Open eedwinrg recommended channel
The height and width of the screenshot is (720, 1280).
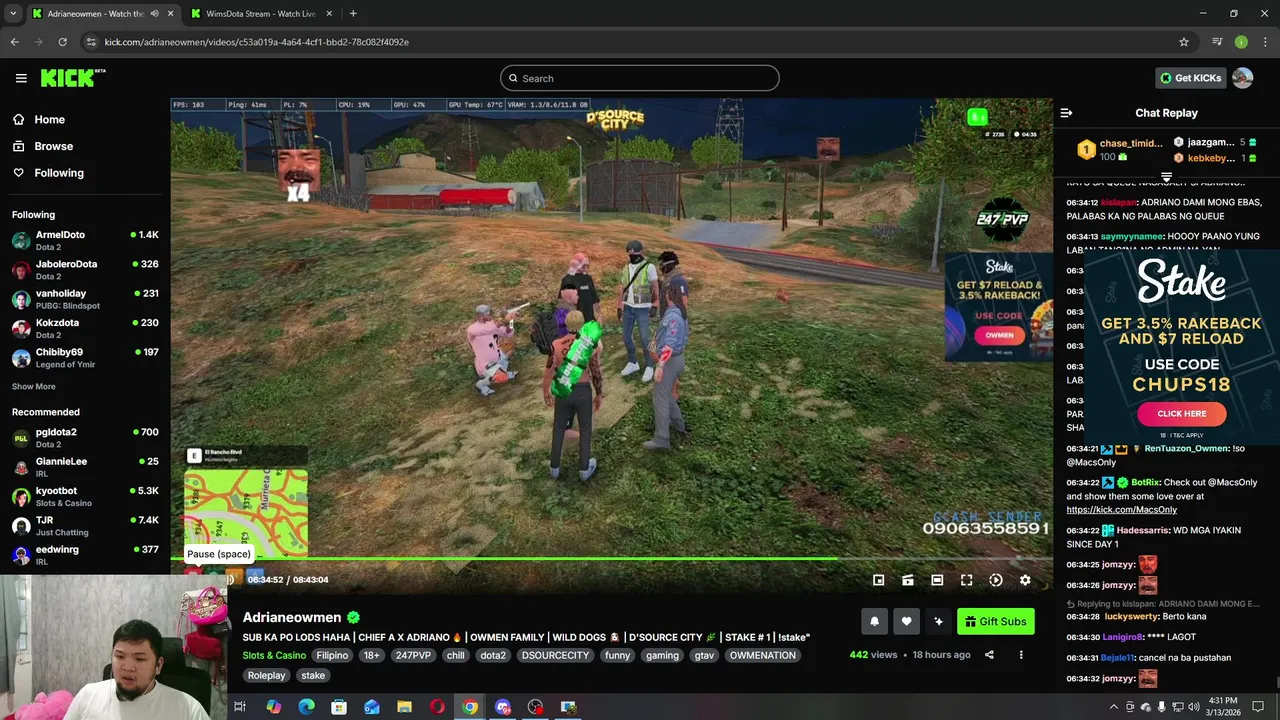click(x=85, y=555)
